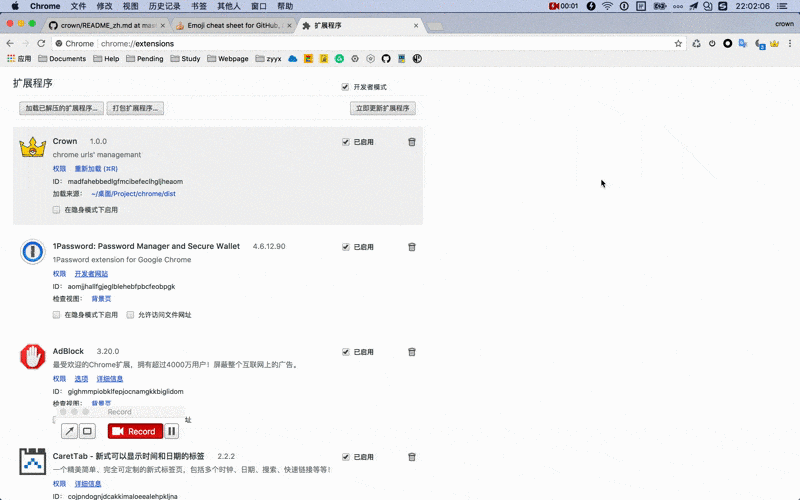Open the WordPress-style round bookmark icon
This screenshot has height=500, width=800.
[417, 59]
